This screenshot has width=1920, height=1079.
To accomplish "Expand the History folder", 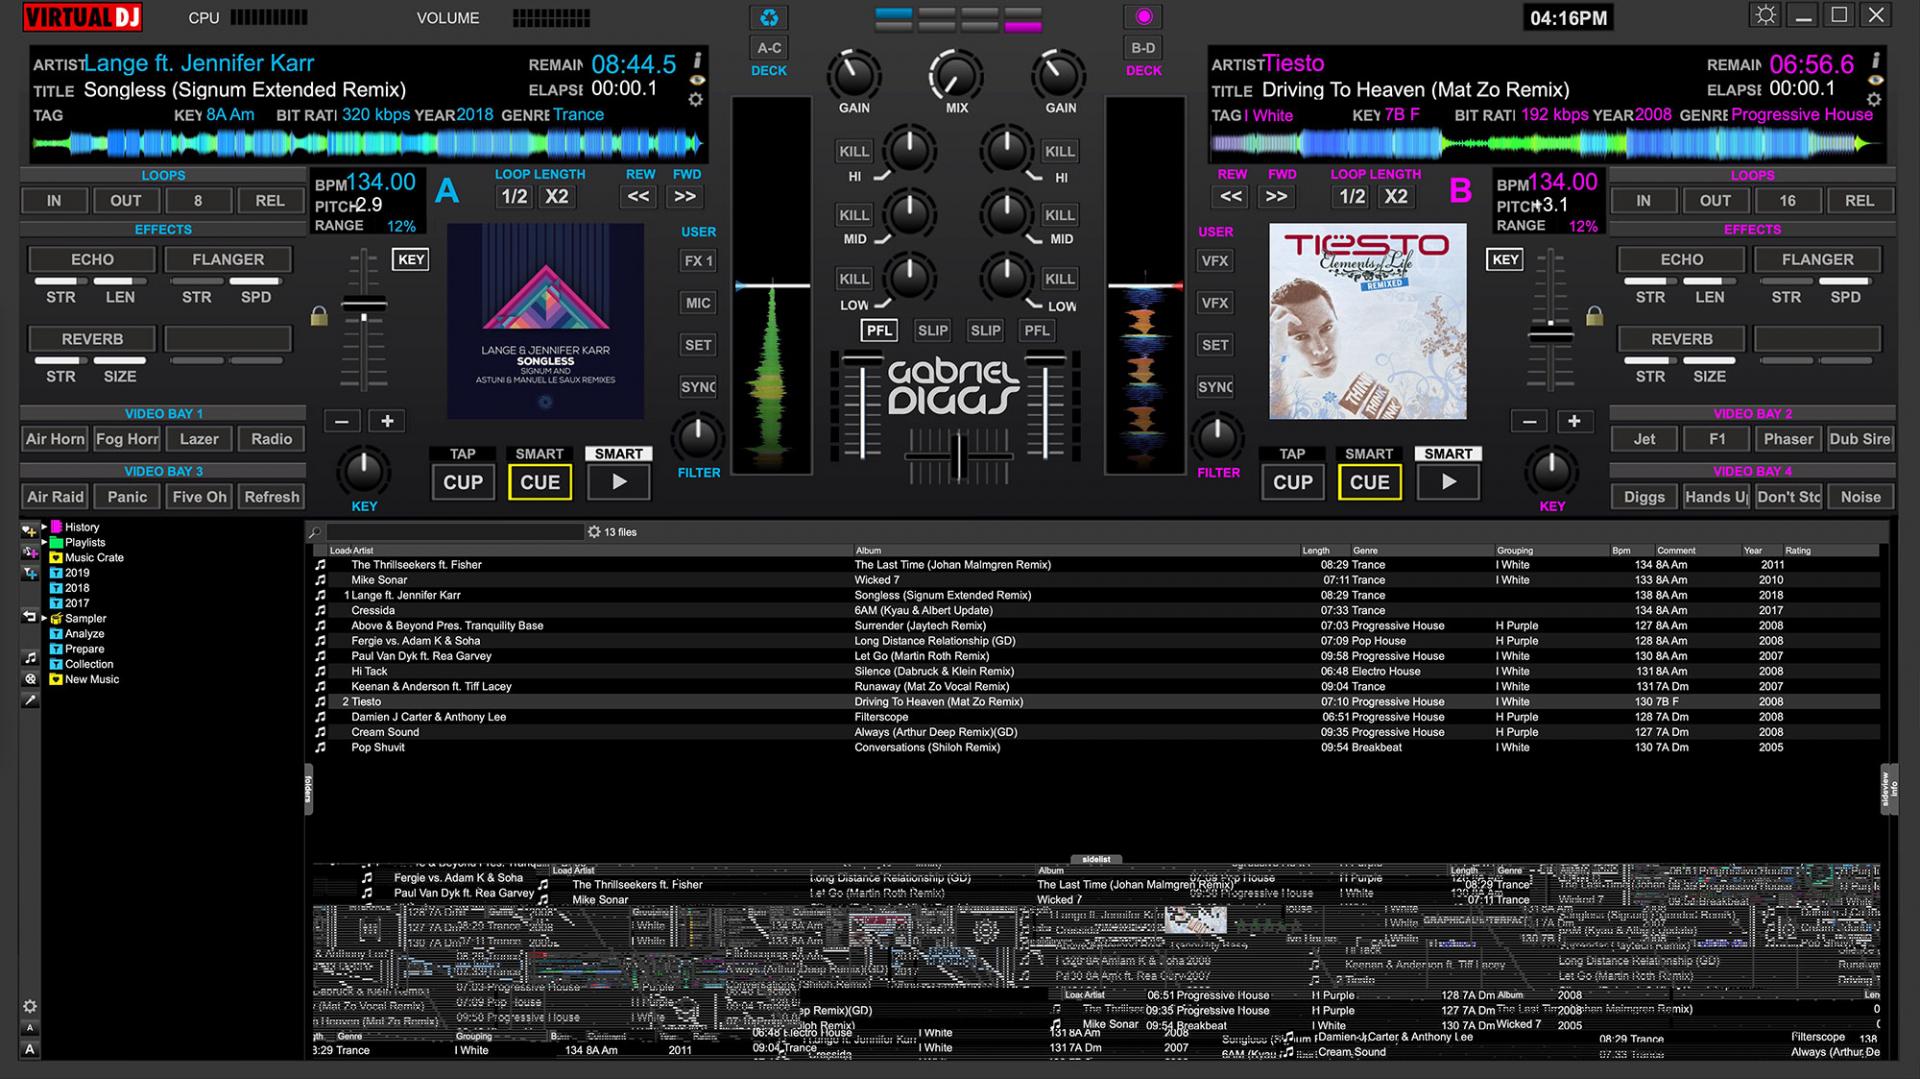I will [44, 527].
